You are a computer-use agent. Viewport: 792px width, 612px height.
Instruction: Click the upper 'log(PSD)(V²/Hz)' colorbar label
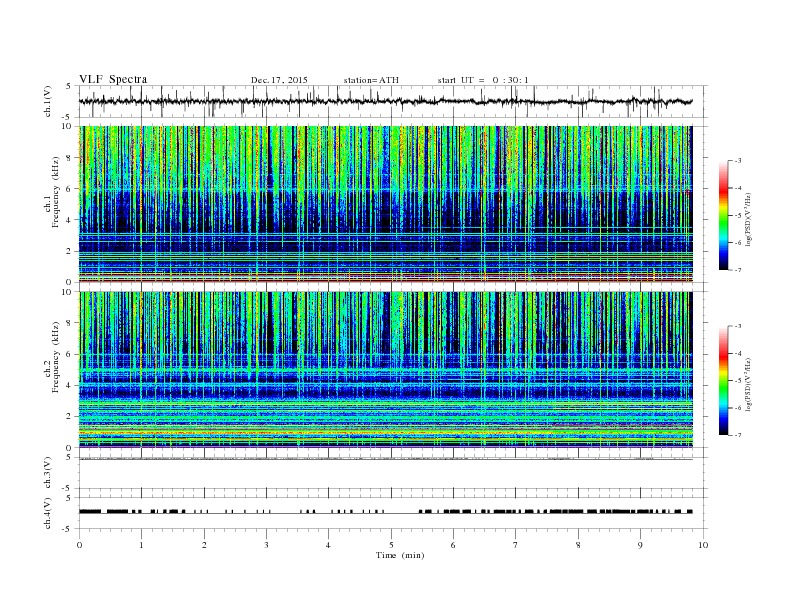749,220
